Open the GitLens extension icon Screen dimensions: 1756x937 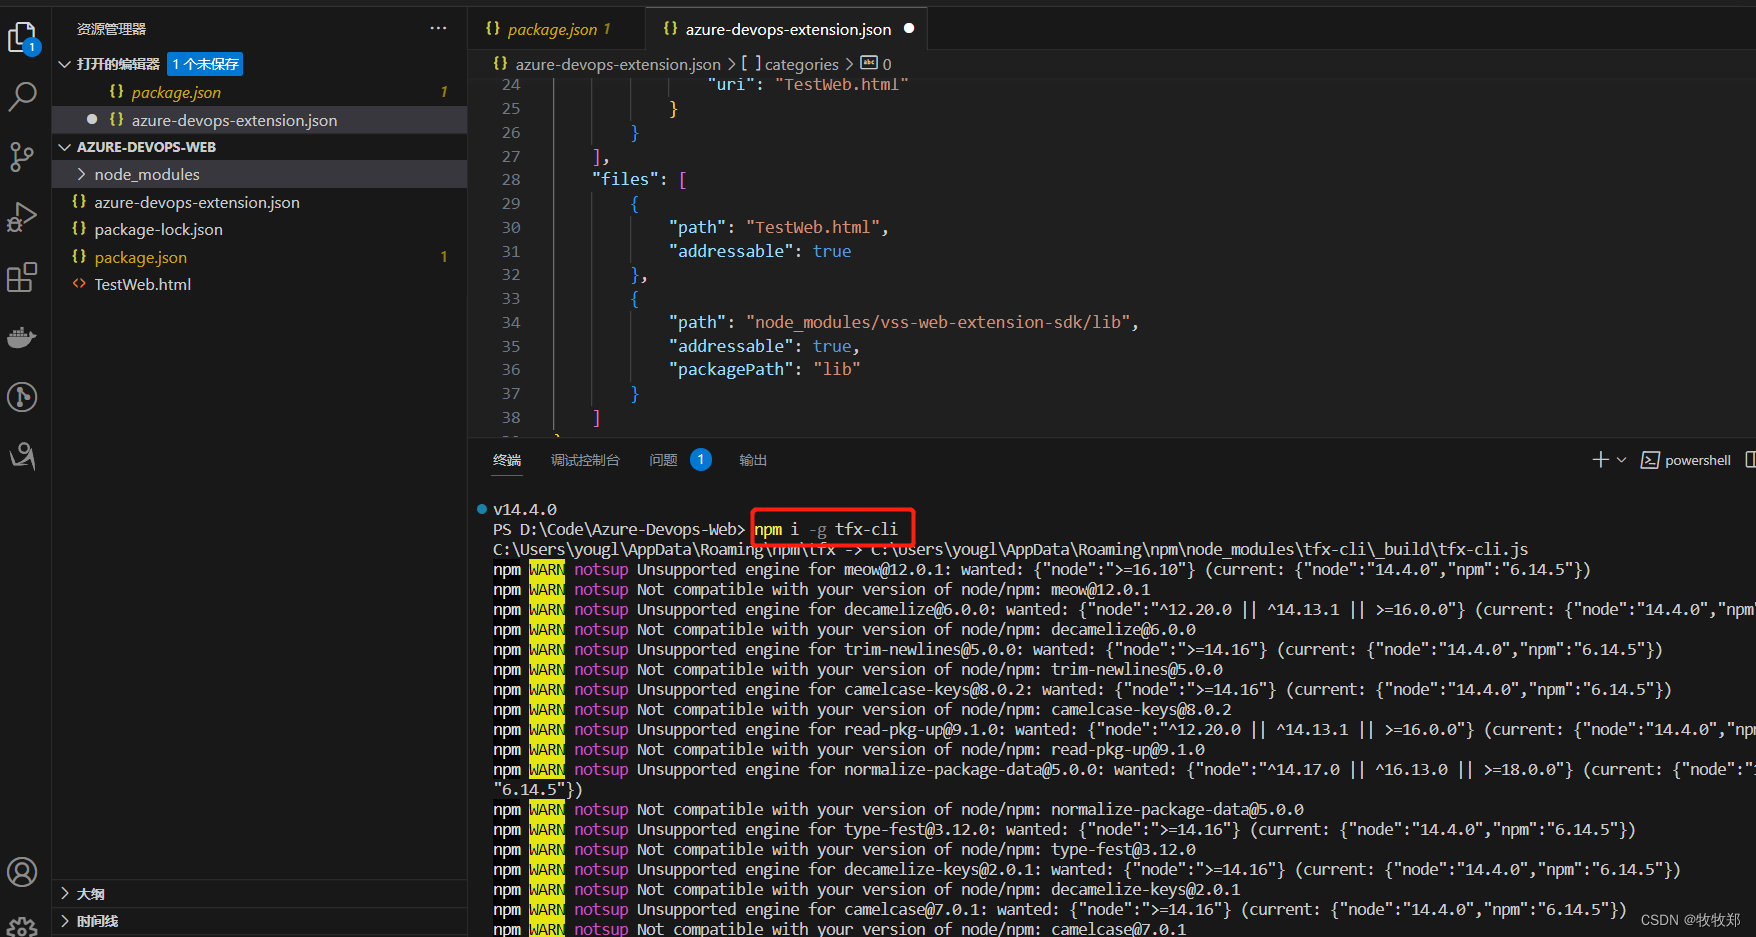point(22,397)
